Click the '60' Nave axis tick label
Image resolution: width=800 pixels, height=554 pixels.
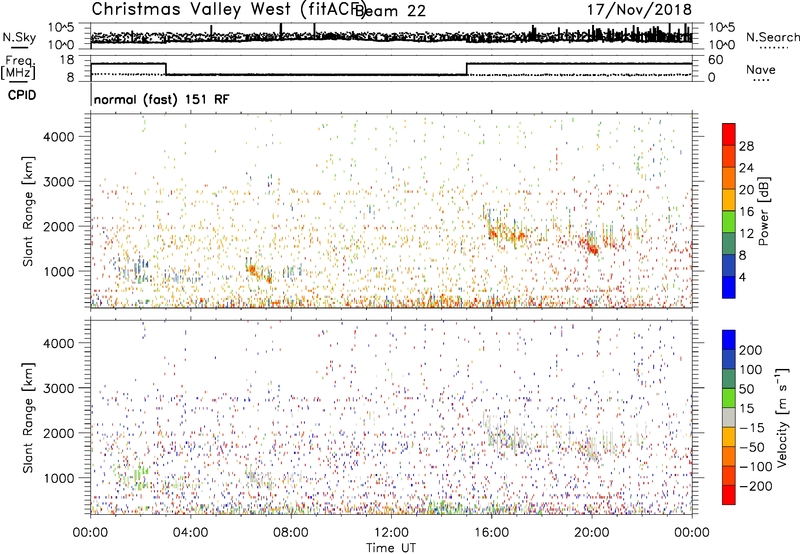click(716, 60)
